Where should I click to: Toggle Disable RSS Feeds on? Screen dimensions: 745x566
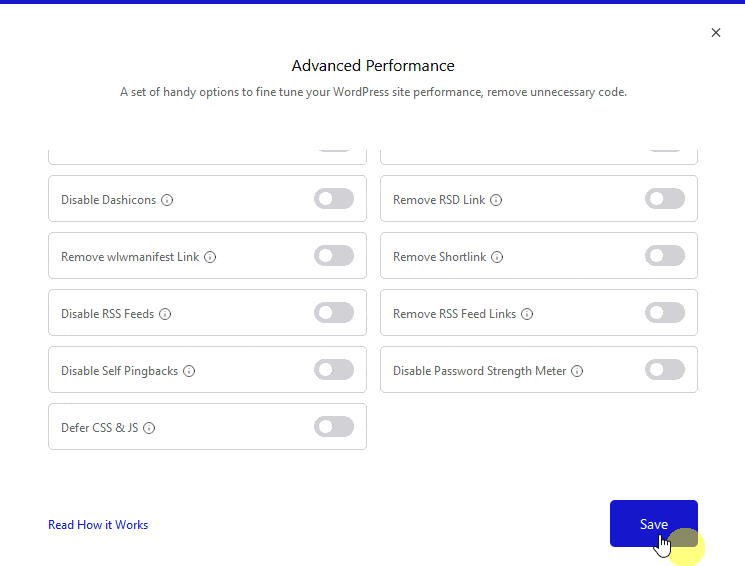(x=334, y=313)
